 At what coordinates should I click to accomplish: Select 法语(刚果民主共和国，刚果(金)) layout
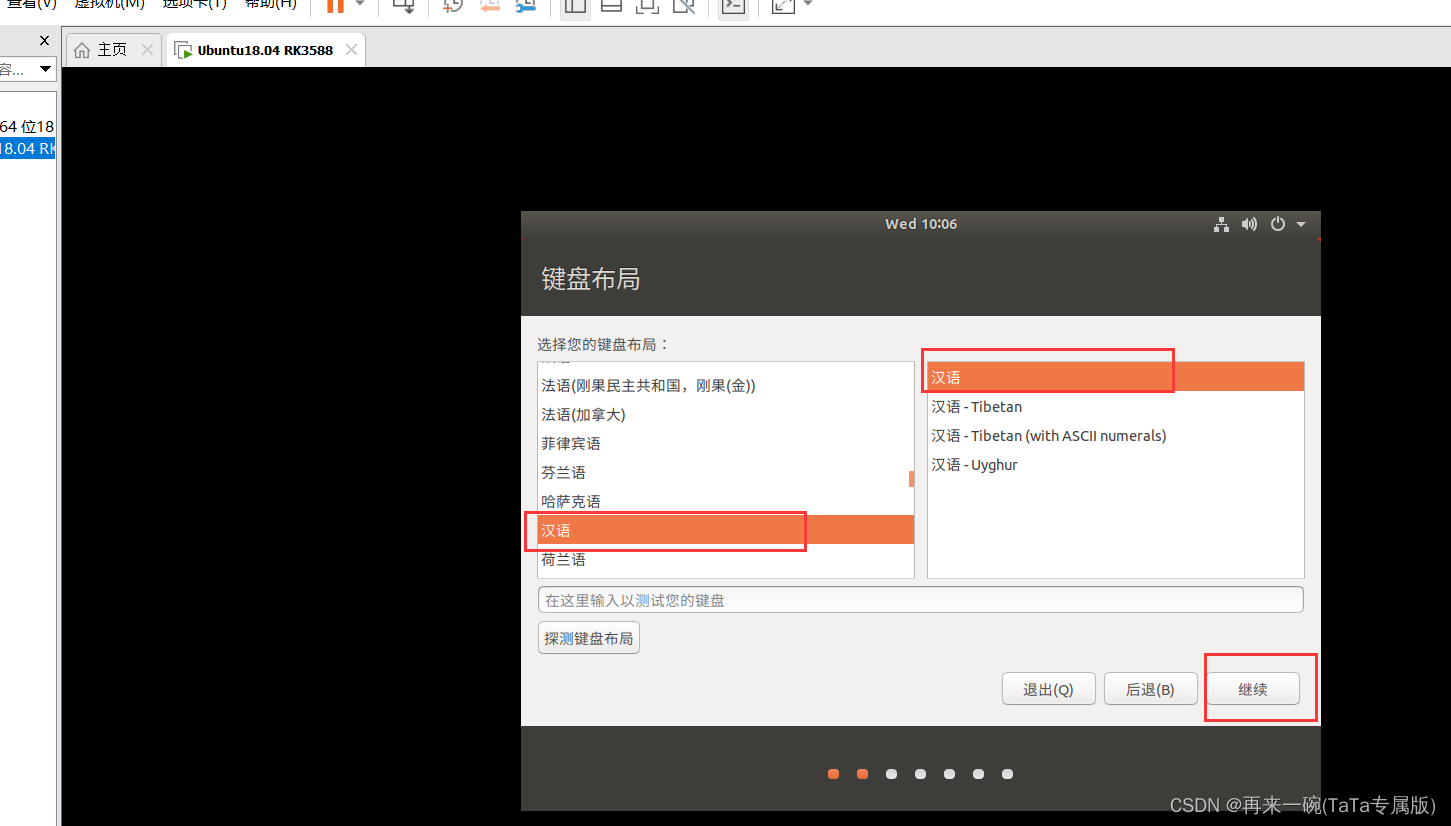pyautogui.click(x=725, y=385)
